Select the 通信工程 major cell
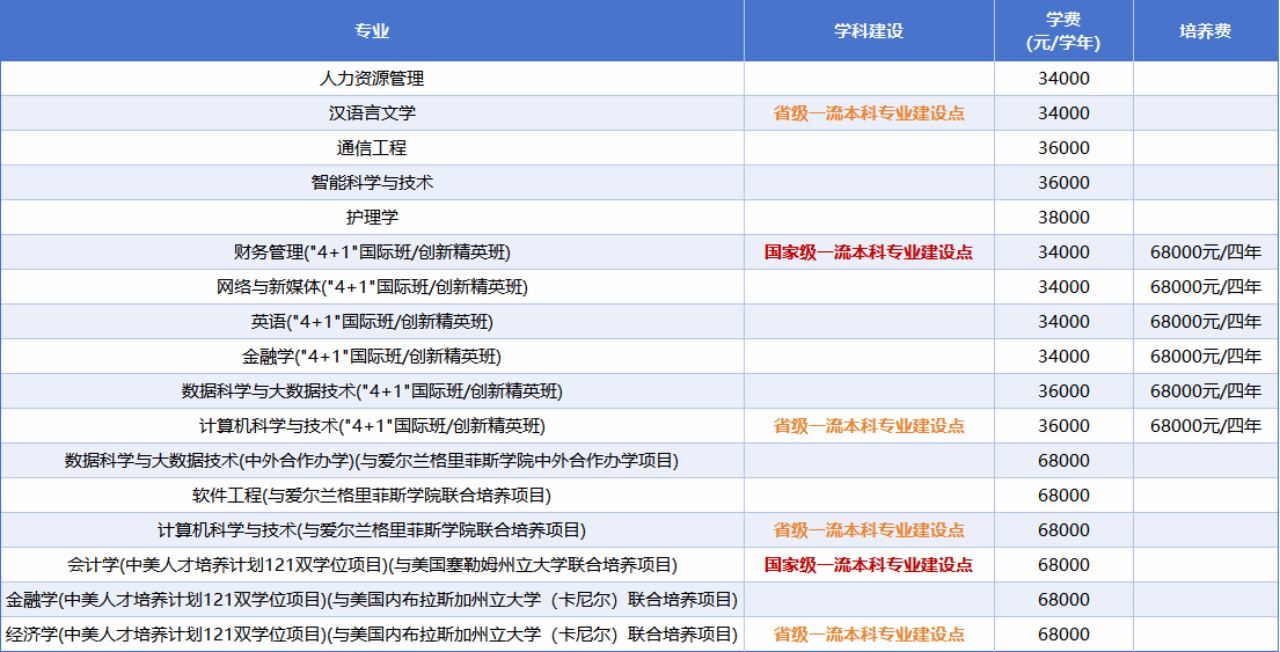 click(x=371, y=148)
